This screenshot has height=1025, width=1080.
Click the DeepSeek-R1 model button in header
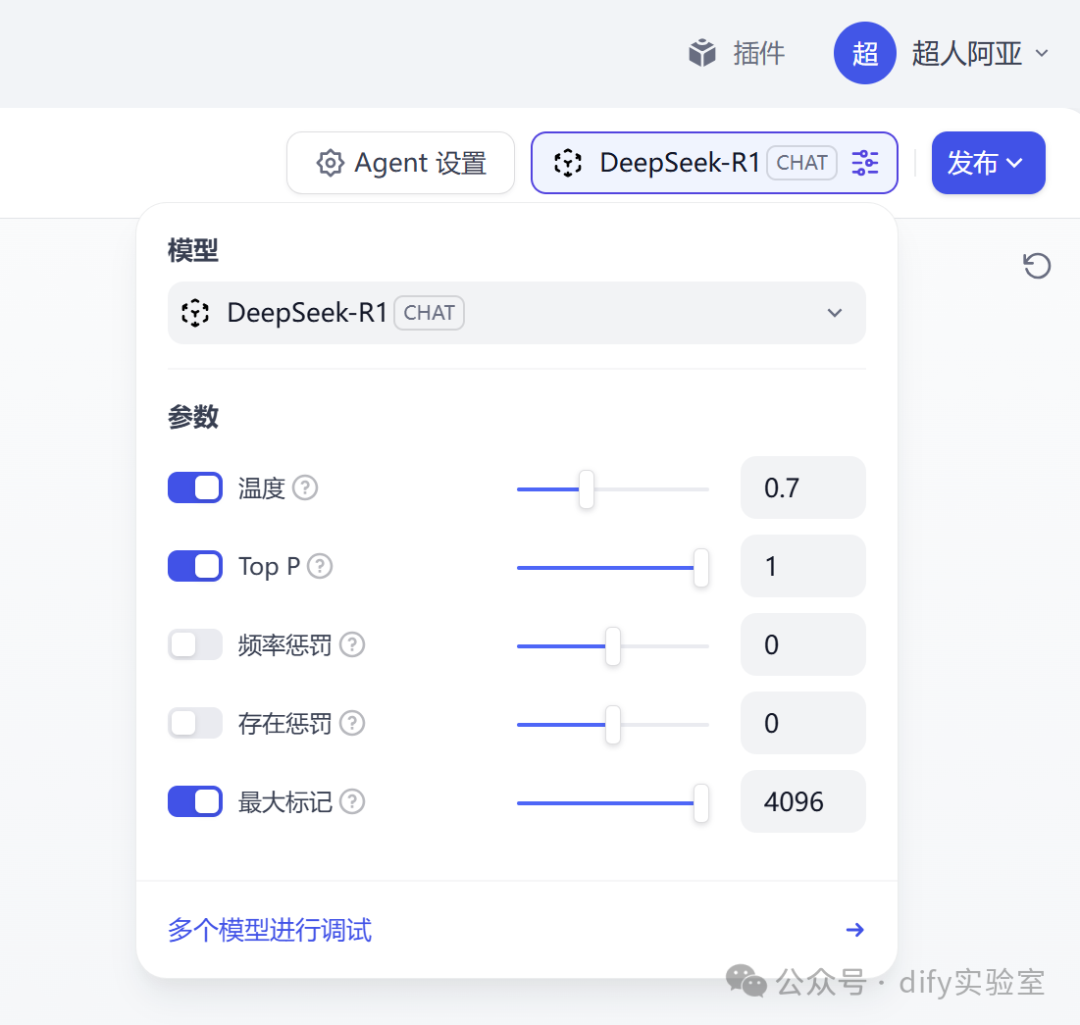pyautogui.click(x=714, y=163)
